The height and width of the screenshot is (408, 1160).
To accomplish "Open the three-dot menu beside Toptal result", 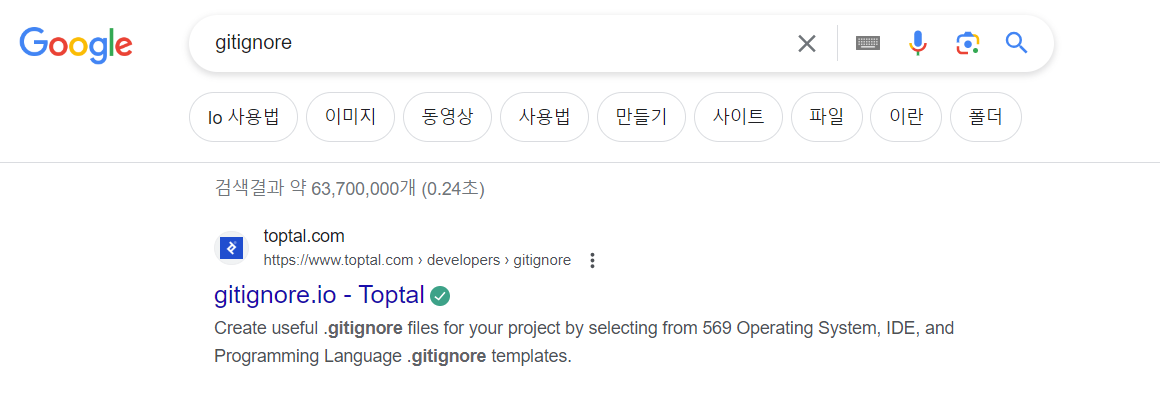I will click(591, 260).
